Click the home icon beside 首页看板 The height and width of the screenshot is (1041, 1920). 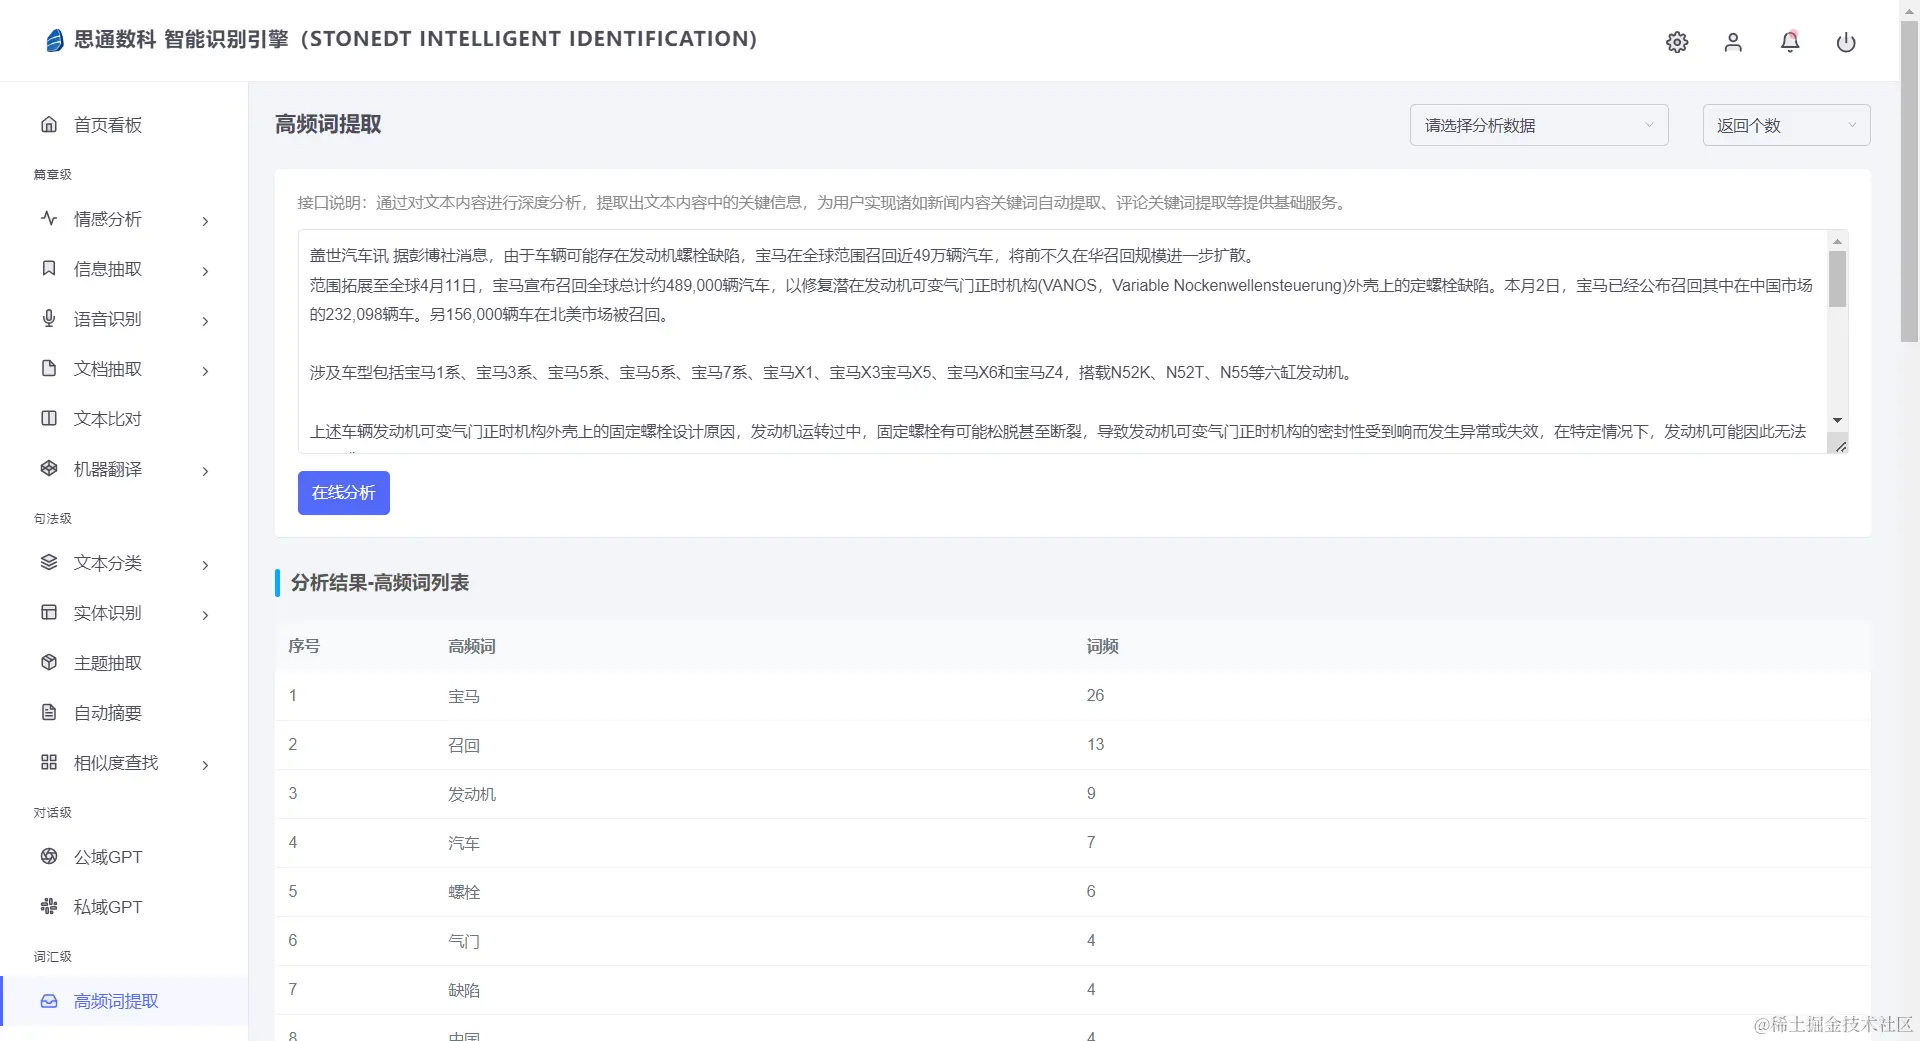tap(49, 124)
